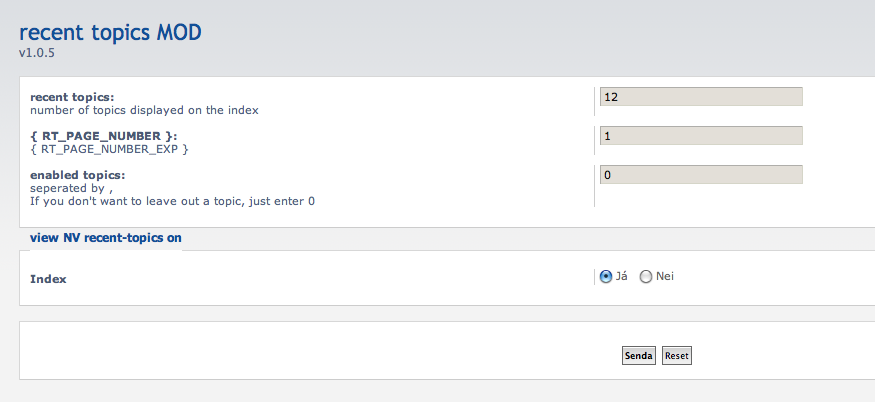Click the "just enter 0" hint line
Screen dimensions: 875x402
pyautogui.click(x=172, y=201)
